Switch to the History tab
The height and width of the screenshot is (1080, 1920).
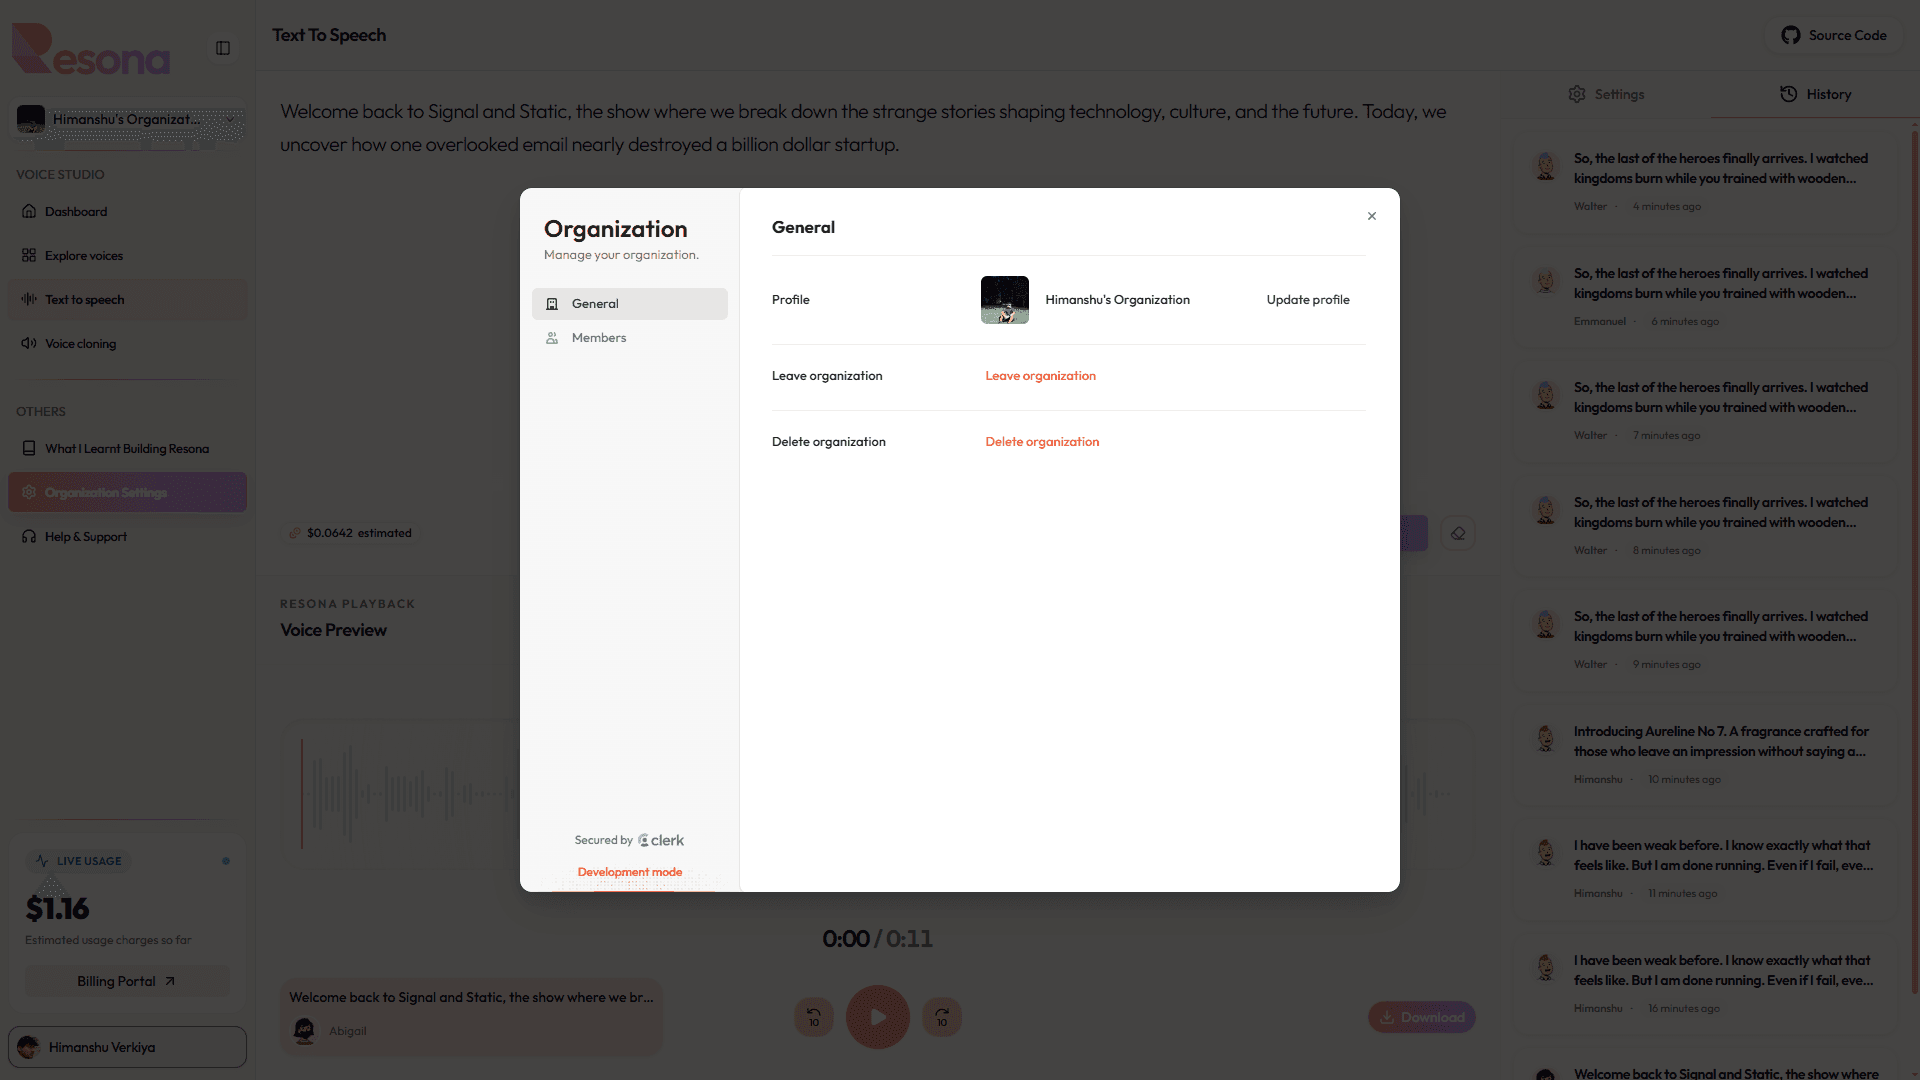click(x=1815, y=94)
